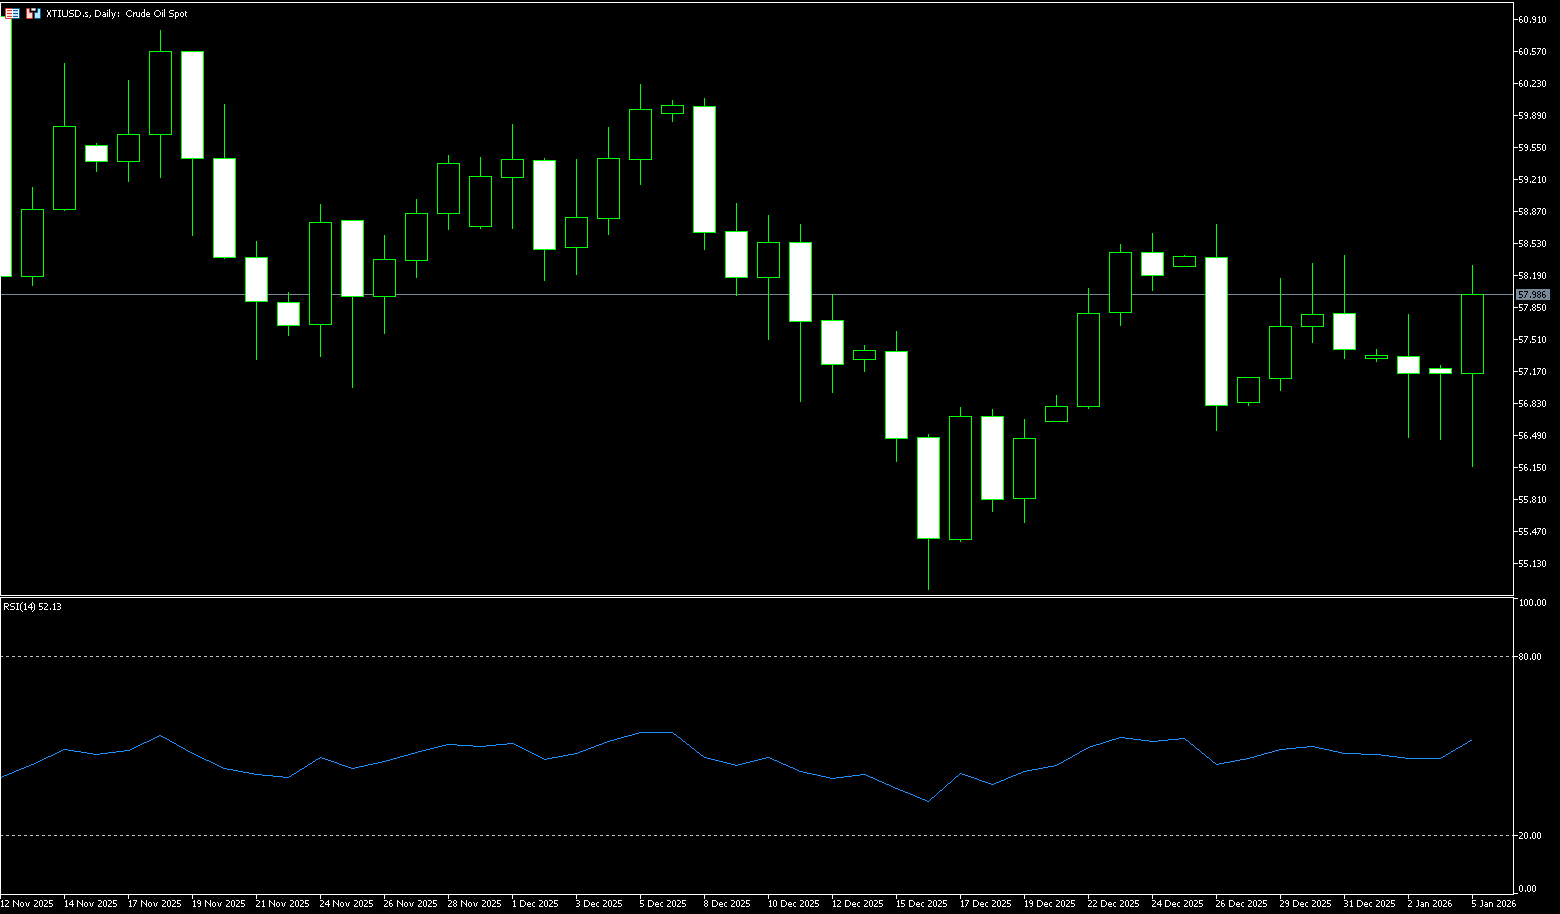1560x914 pixels.
Task: Click the blue RSI line at its right end
Action: click(1471, 741)
